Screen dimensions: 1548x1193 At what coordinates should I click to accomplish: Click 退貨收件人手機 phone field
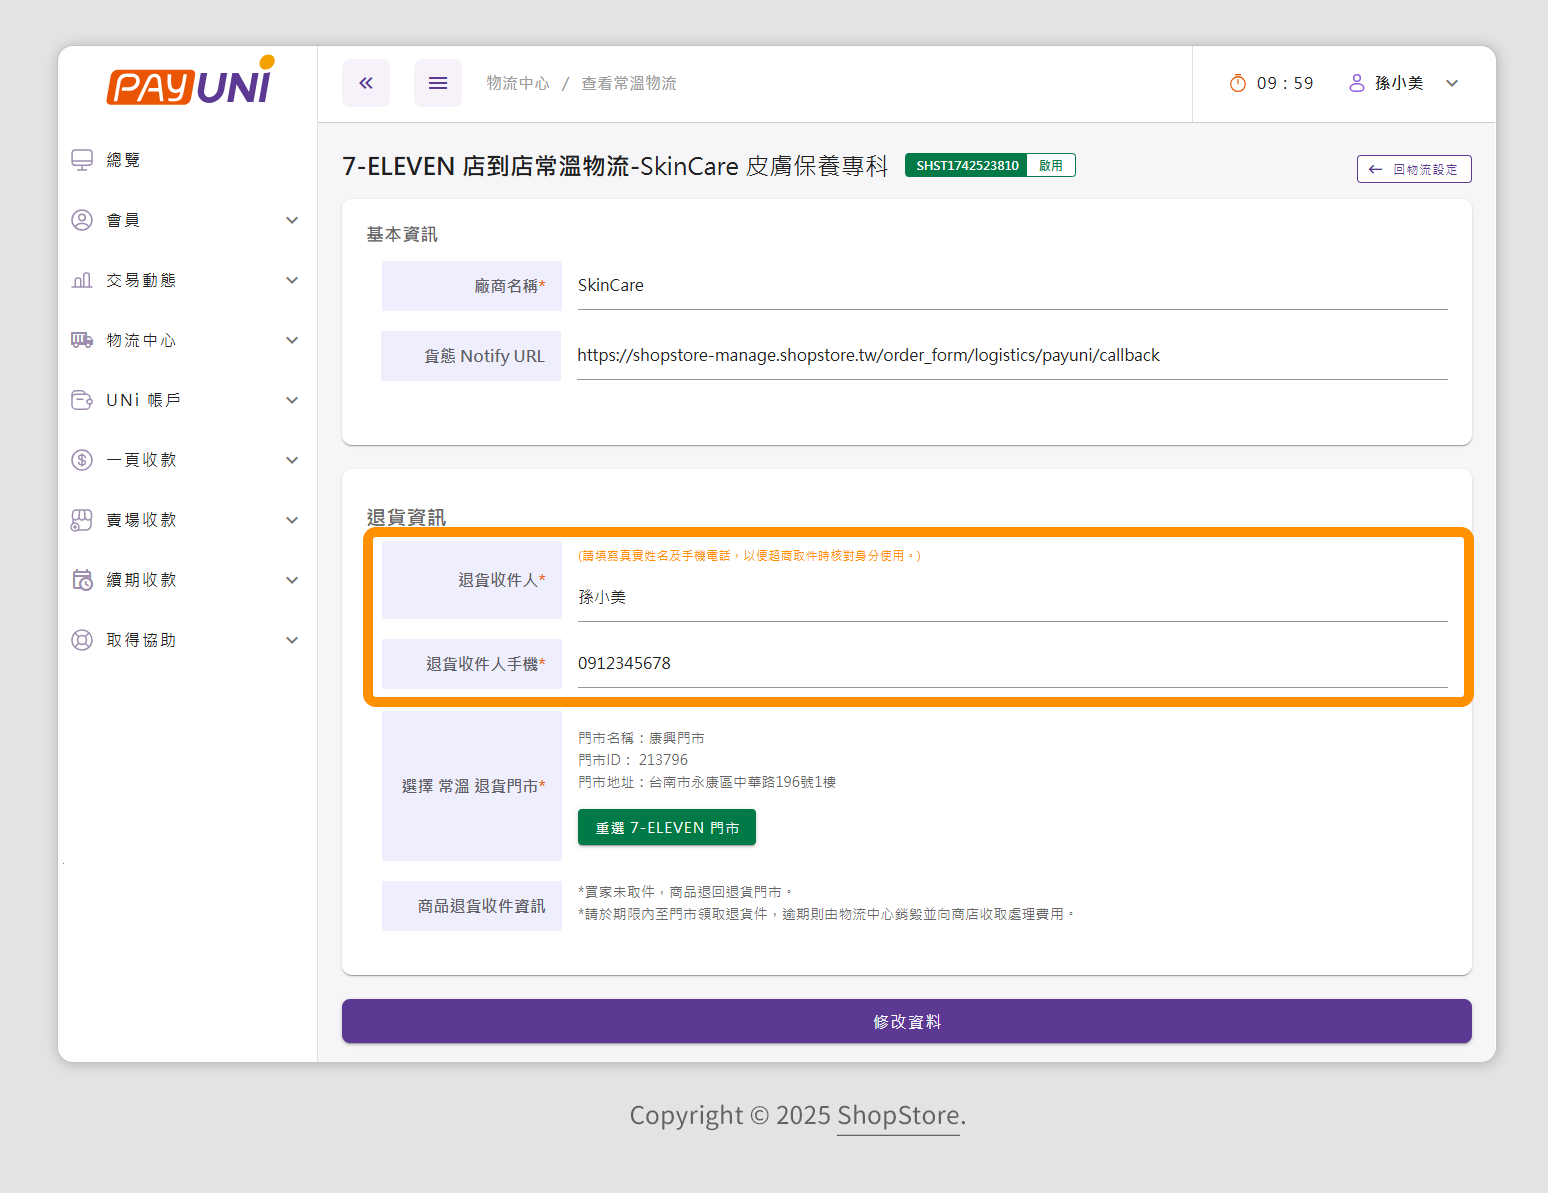(1012, 664)
